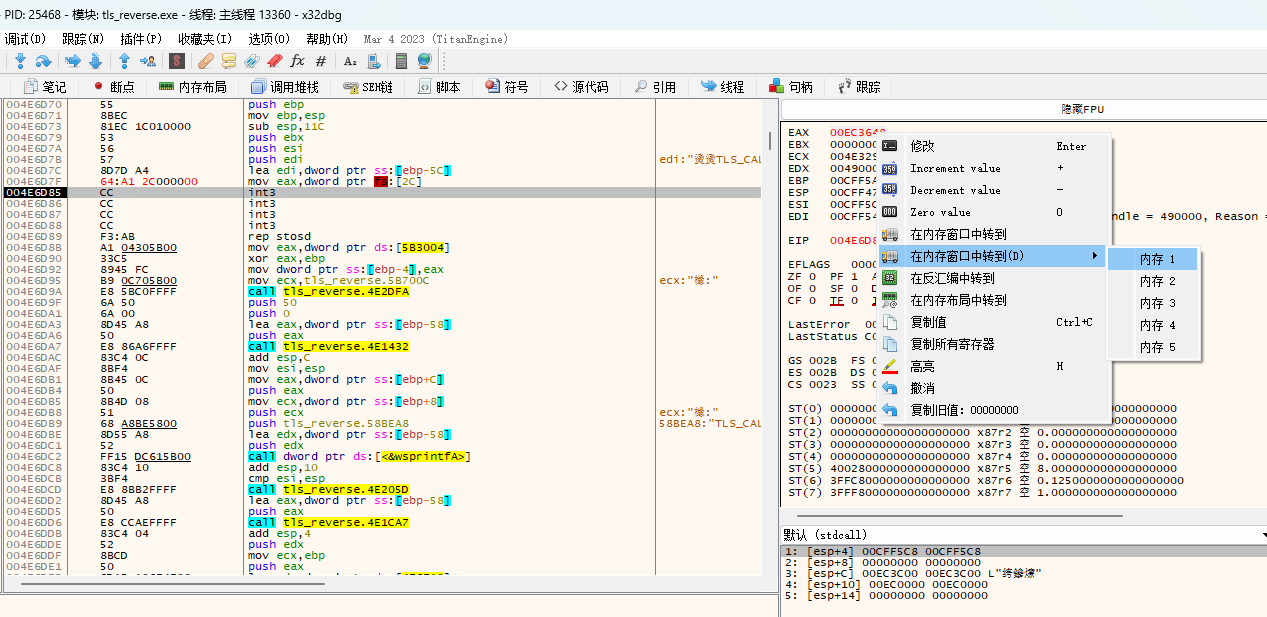Open the 调试(D) menu
Screen dimensions: 1267x617
point(25,39)
